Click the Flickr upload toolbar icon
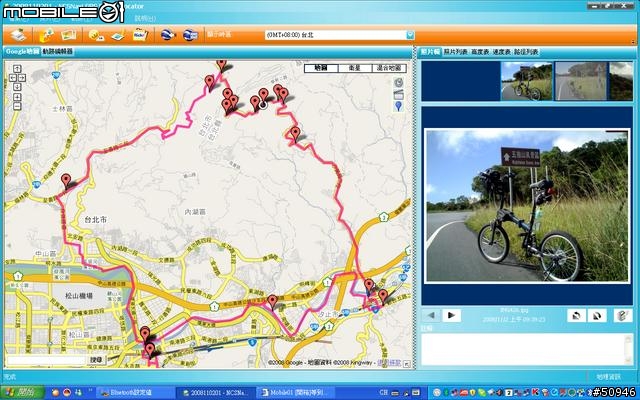 140,35
